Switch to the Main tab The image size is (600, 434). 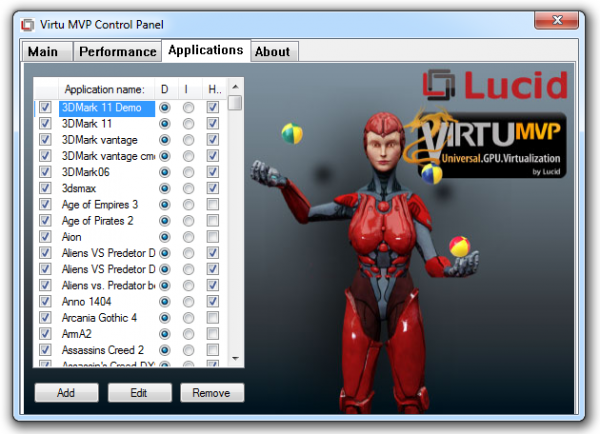(x=47, y=52)
